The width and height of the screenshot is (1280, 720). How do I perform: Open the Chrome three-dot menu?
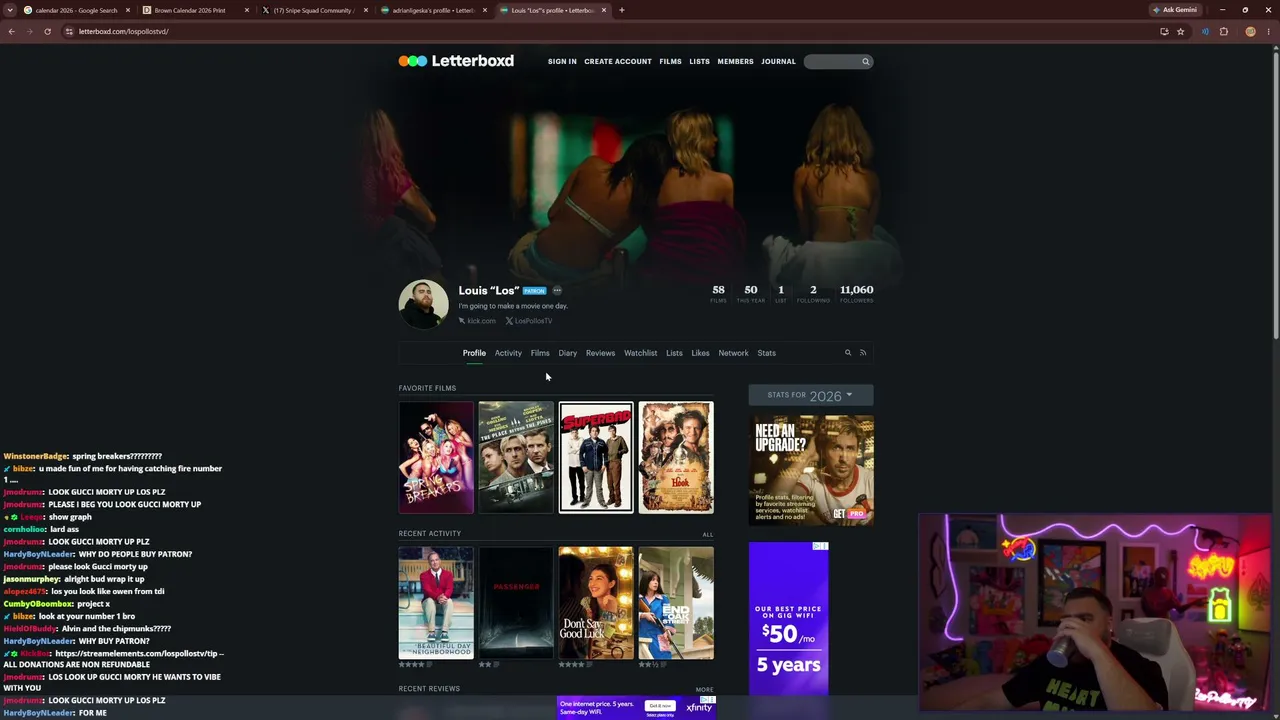(1269, 31)
